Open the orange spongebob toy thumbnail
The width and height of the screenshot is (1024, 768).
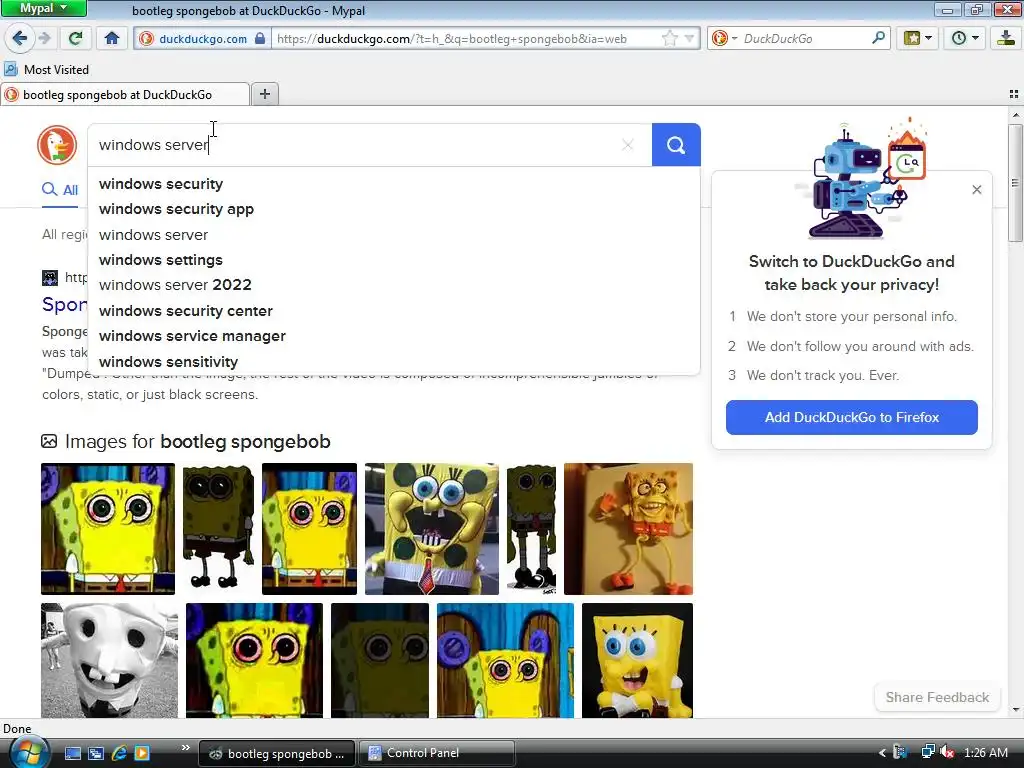(x=628, y=529)
